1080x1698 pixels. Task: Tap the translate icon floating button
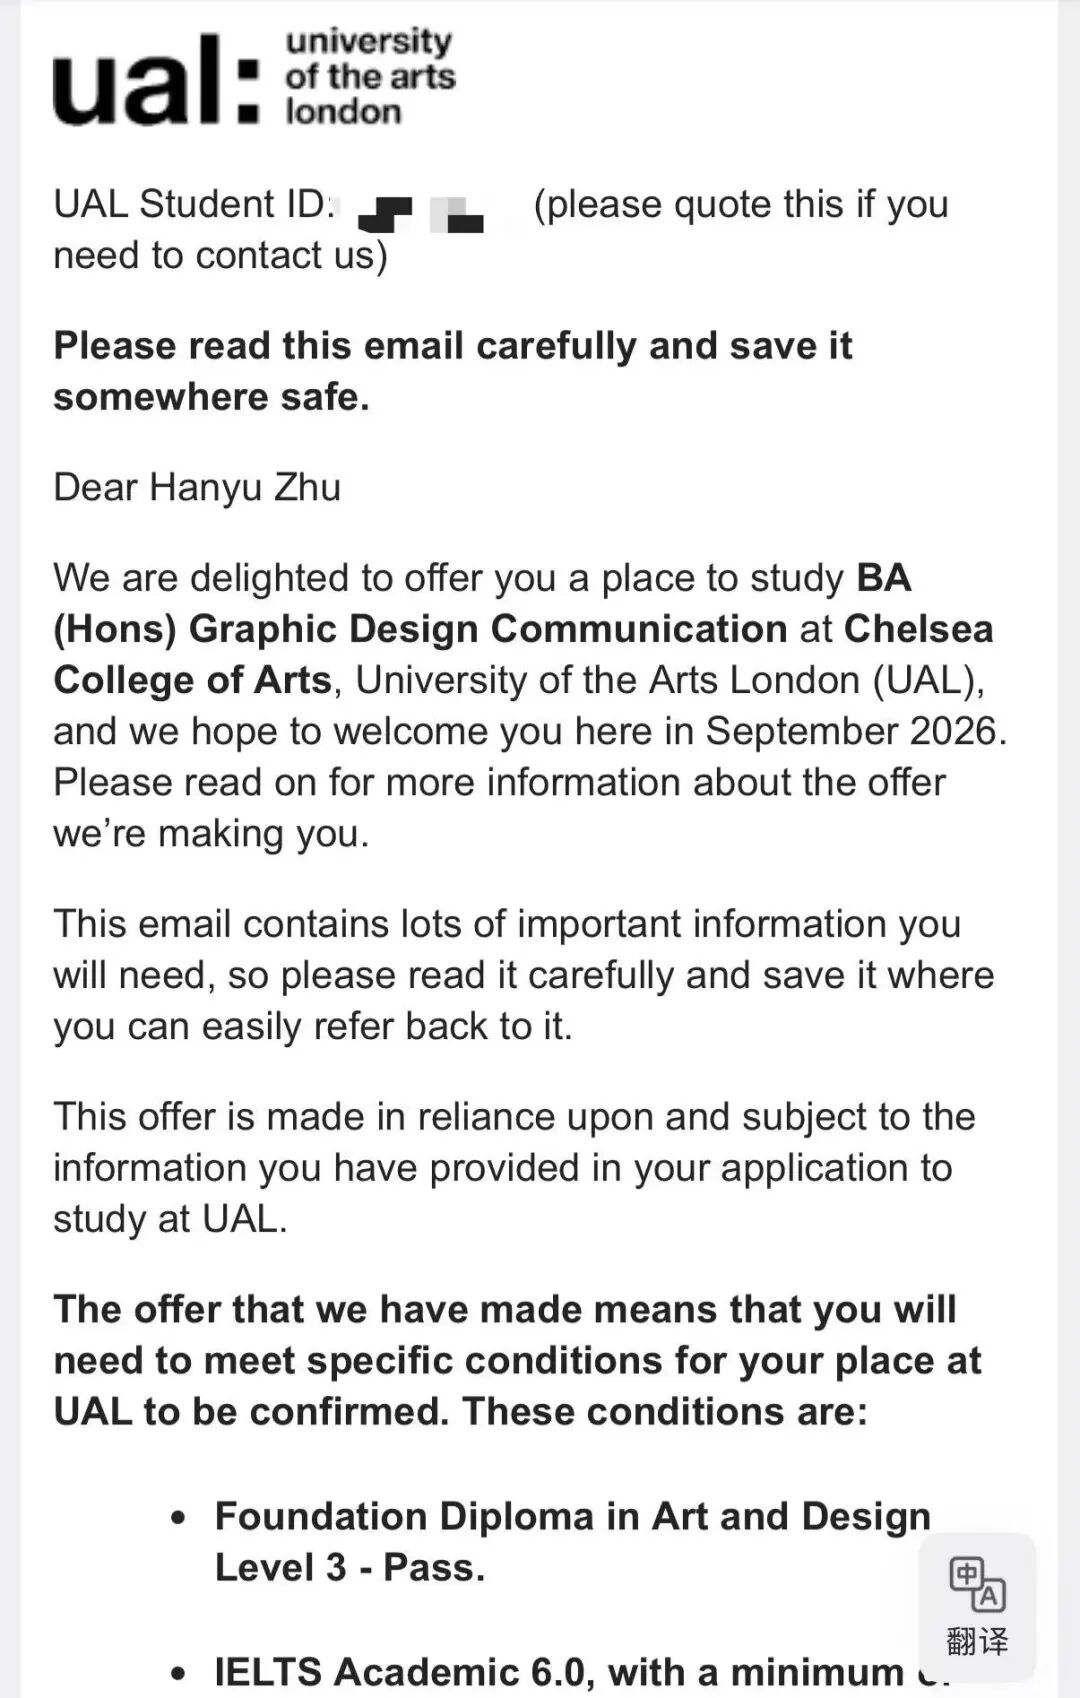[x=977, y=1604]
